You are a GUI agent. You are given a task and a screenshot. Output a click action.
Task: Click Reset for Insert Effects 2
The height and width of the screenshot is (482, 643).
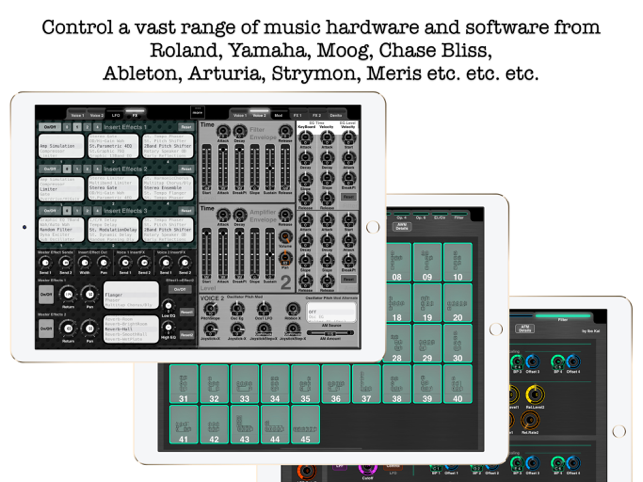pos(186,169)
